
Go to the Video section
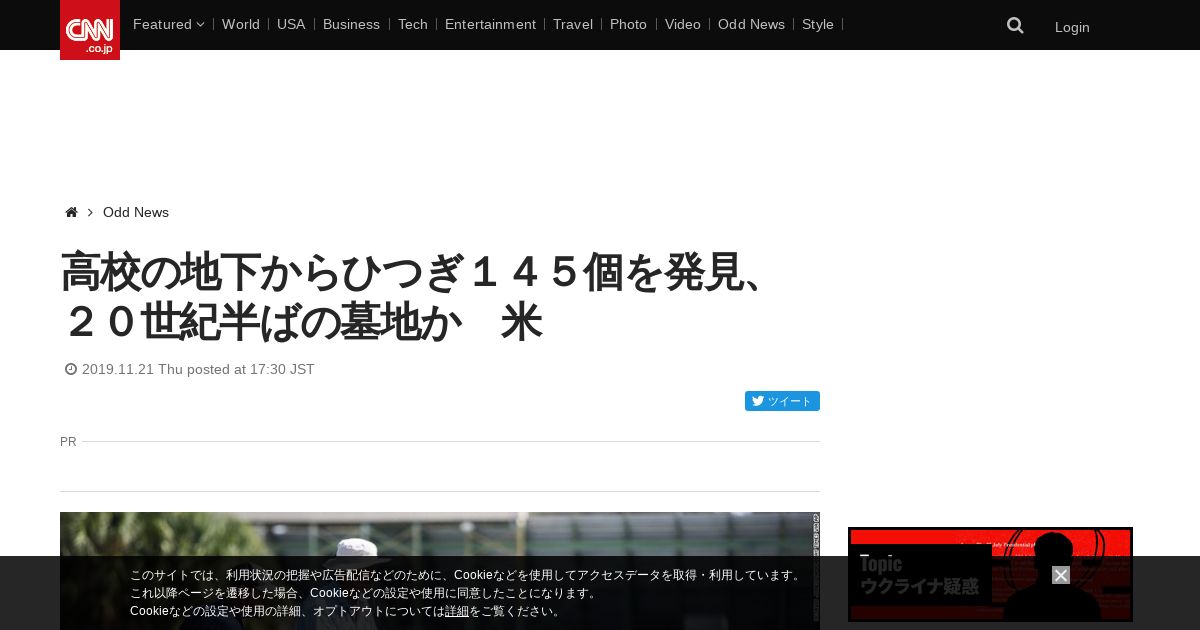683,24
